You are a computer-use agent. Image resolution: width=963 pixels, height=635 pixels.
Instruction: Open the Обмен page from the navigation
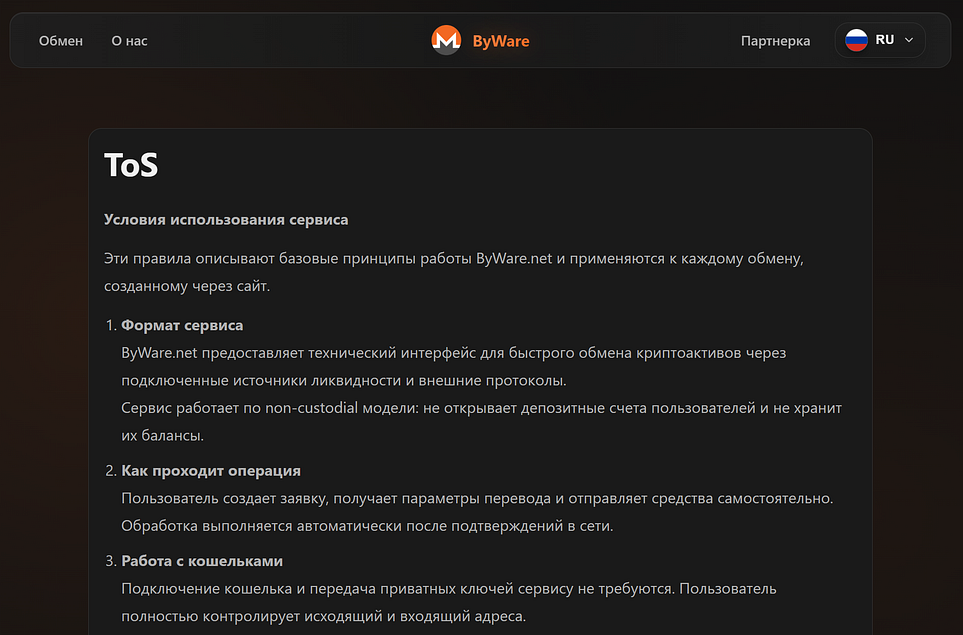pos(61,41)
